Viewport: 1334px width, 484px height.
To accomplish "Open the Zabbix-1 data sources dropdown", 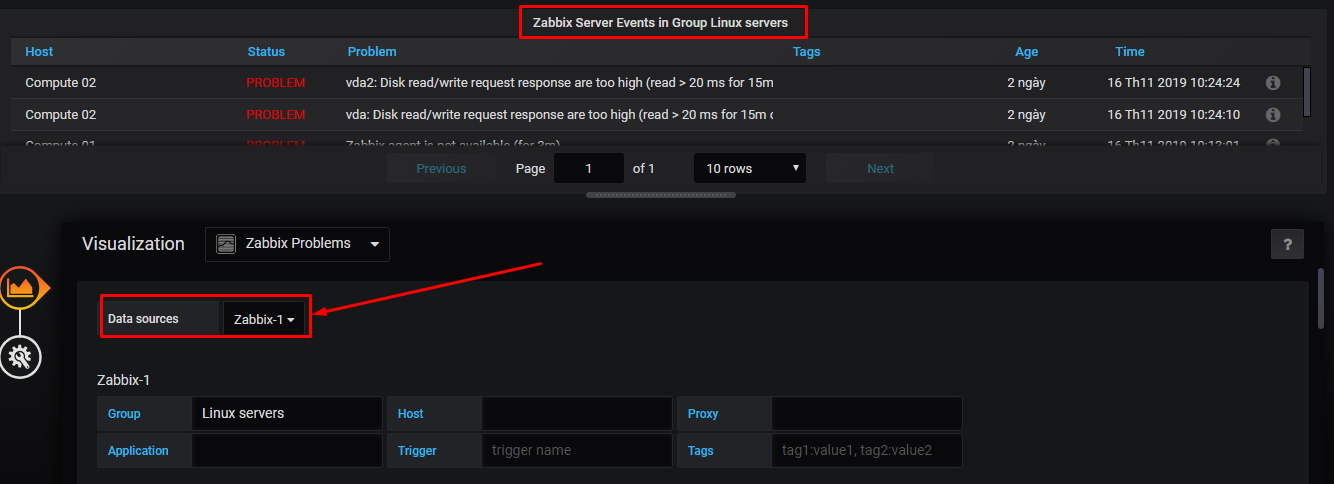I will [x=264, y=320].
